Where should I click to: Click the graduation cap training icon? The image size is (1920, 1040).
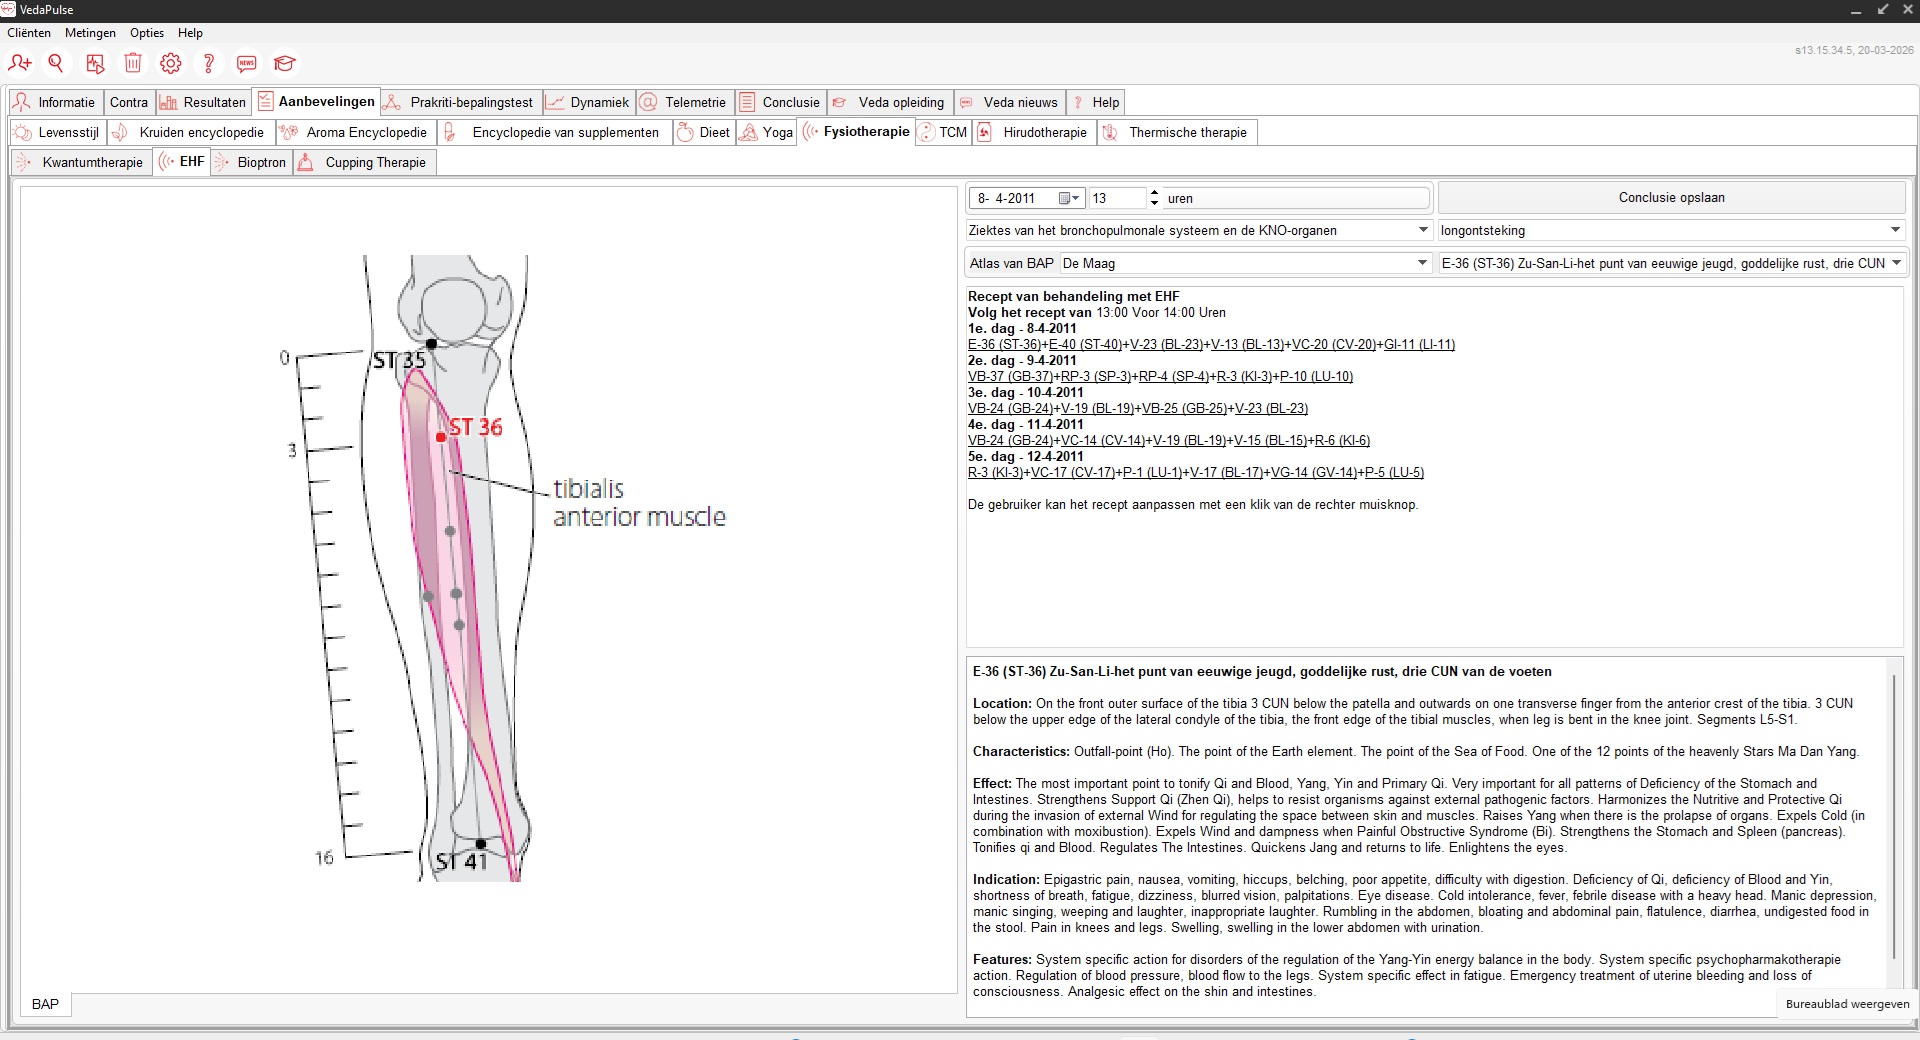[285, 64]
